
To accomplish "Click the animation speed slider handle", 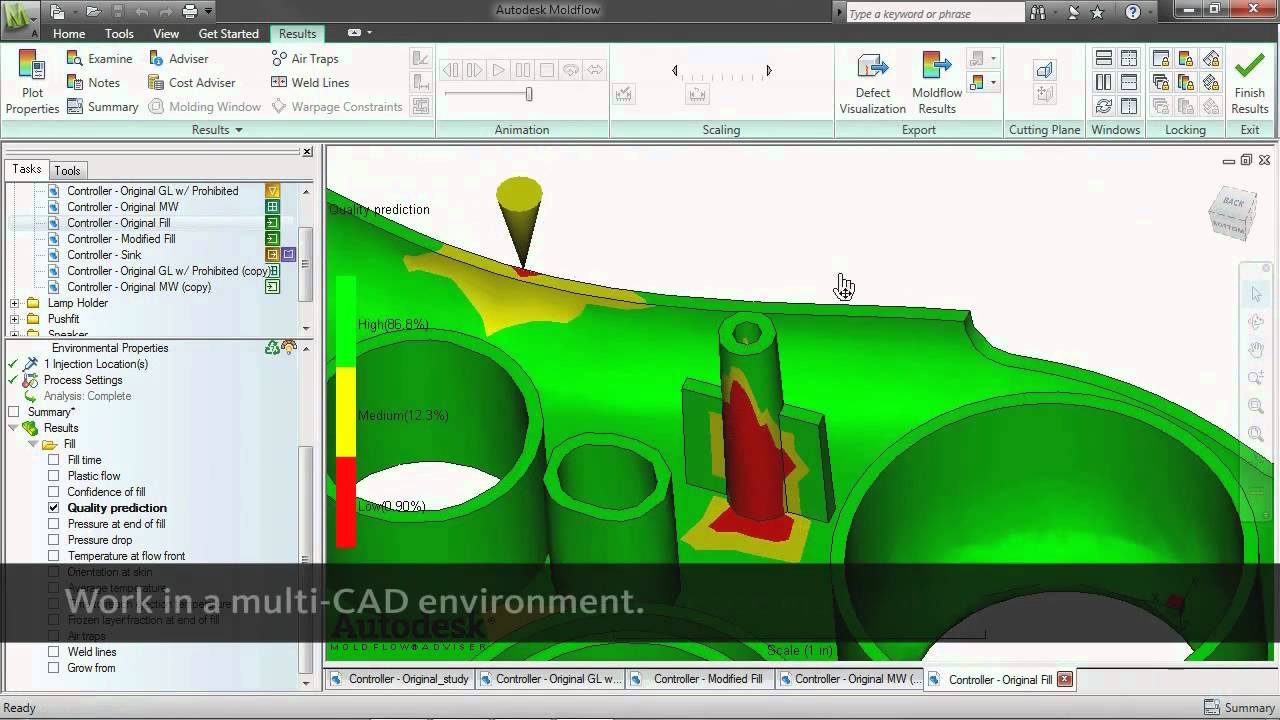I will coord(529,94).
